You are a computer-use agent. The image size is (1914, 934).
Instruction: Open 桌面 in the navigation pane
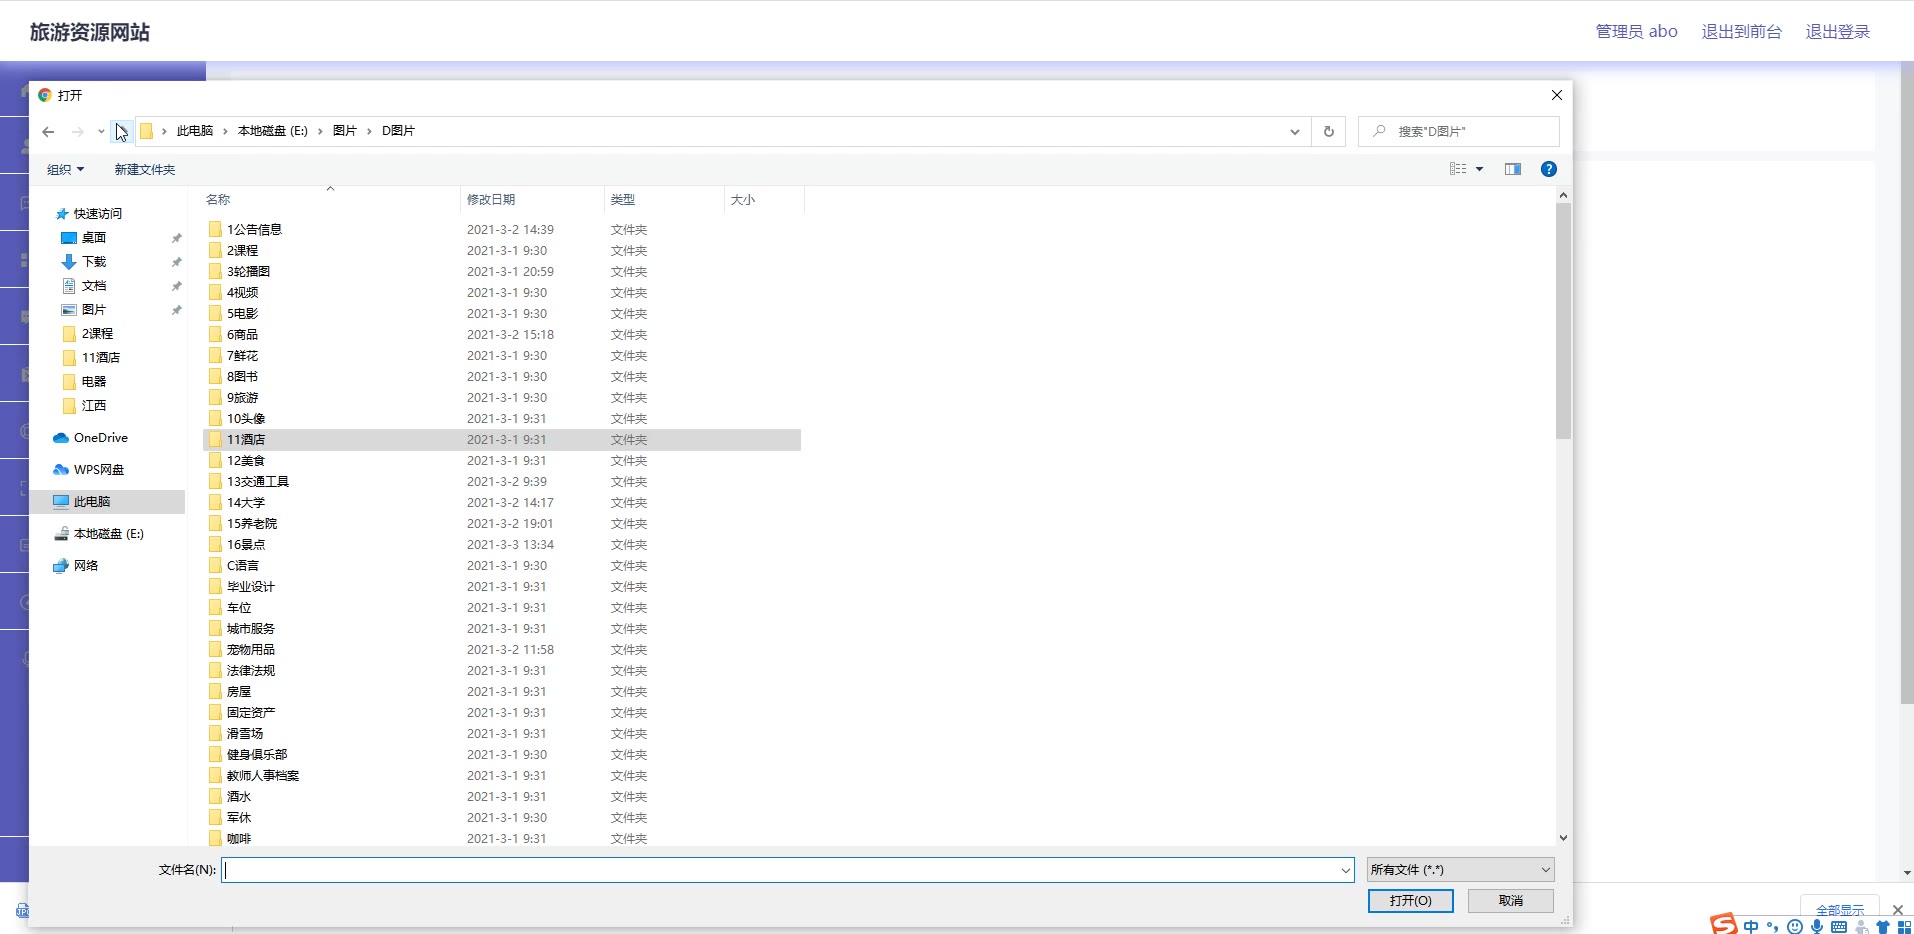click(x=94, y=238)
